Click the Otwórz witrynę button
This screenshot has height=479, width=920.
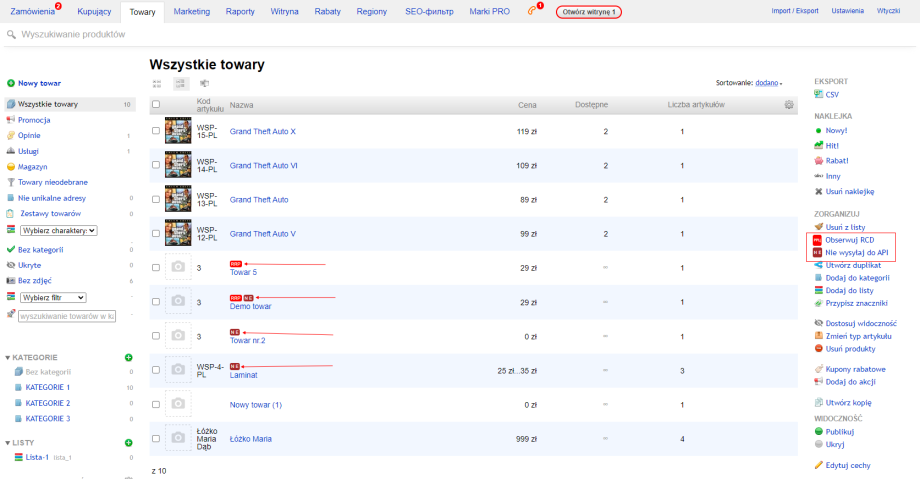coord(588,12)
